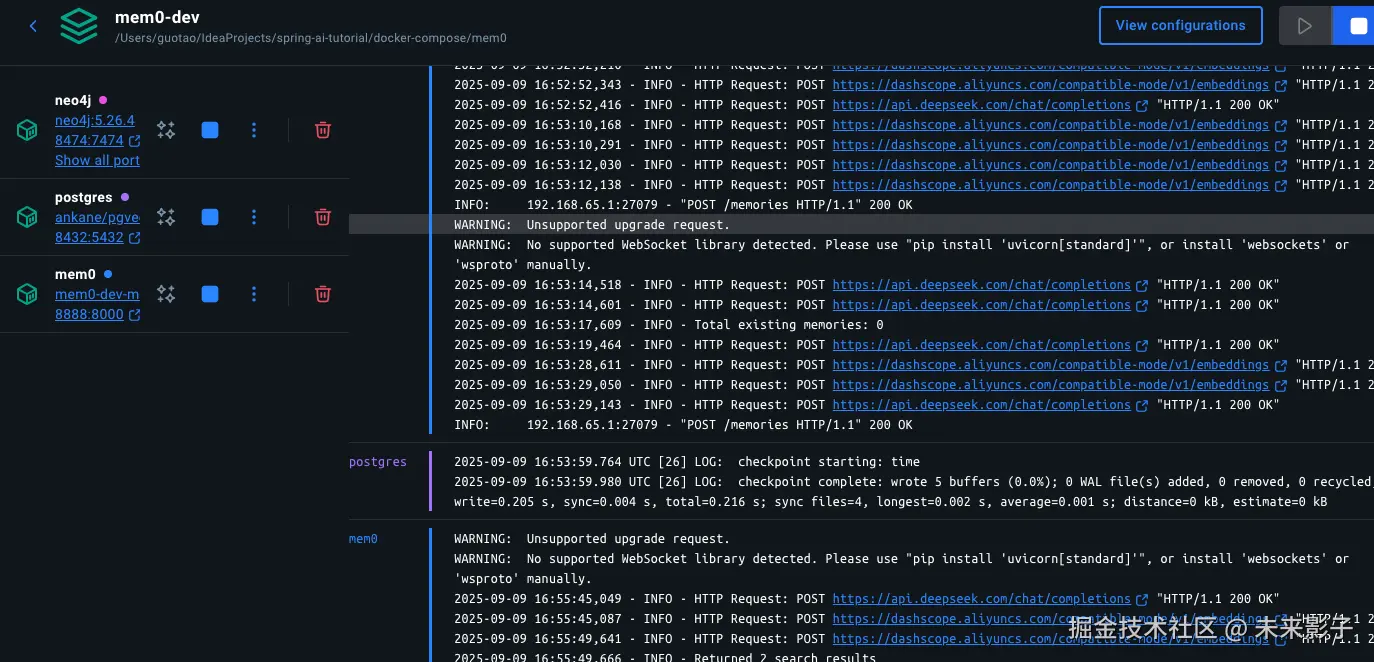The width and height of the screenshot is (1374, 662).
Task: Open deepseek link in 16:55:45,049 log line
Action: point(981,599)
